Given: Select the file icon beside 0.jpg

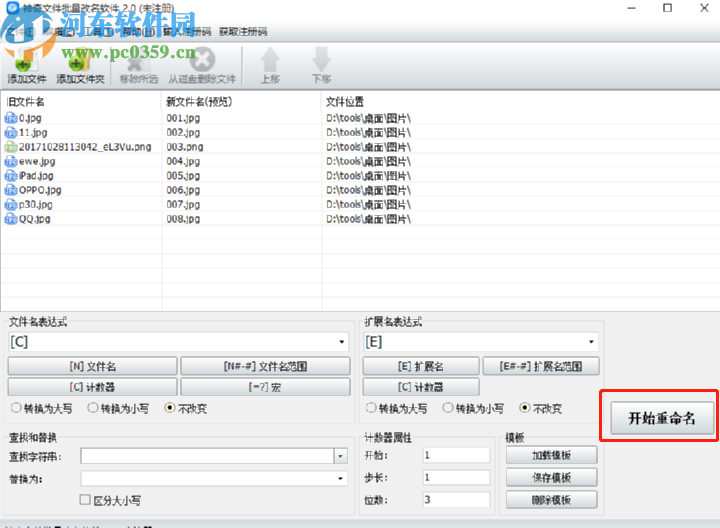Looking at the screenshot, I should 11,118.
